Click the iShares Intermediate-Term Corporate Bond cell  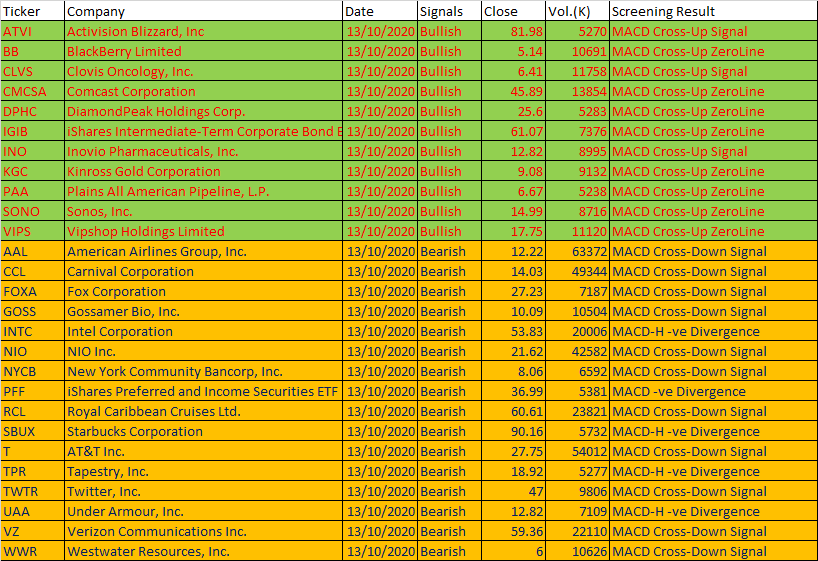coord(203,132)
